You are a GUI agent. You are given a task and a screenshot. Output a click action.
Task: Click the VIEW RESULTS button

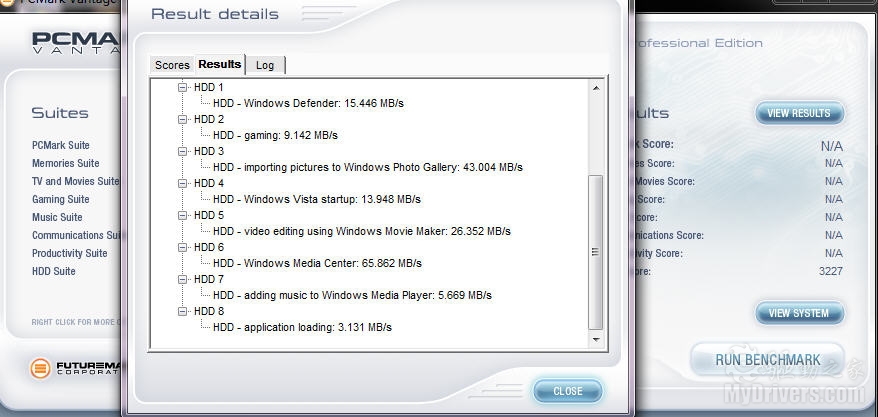799,113
